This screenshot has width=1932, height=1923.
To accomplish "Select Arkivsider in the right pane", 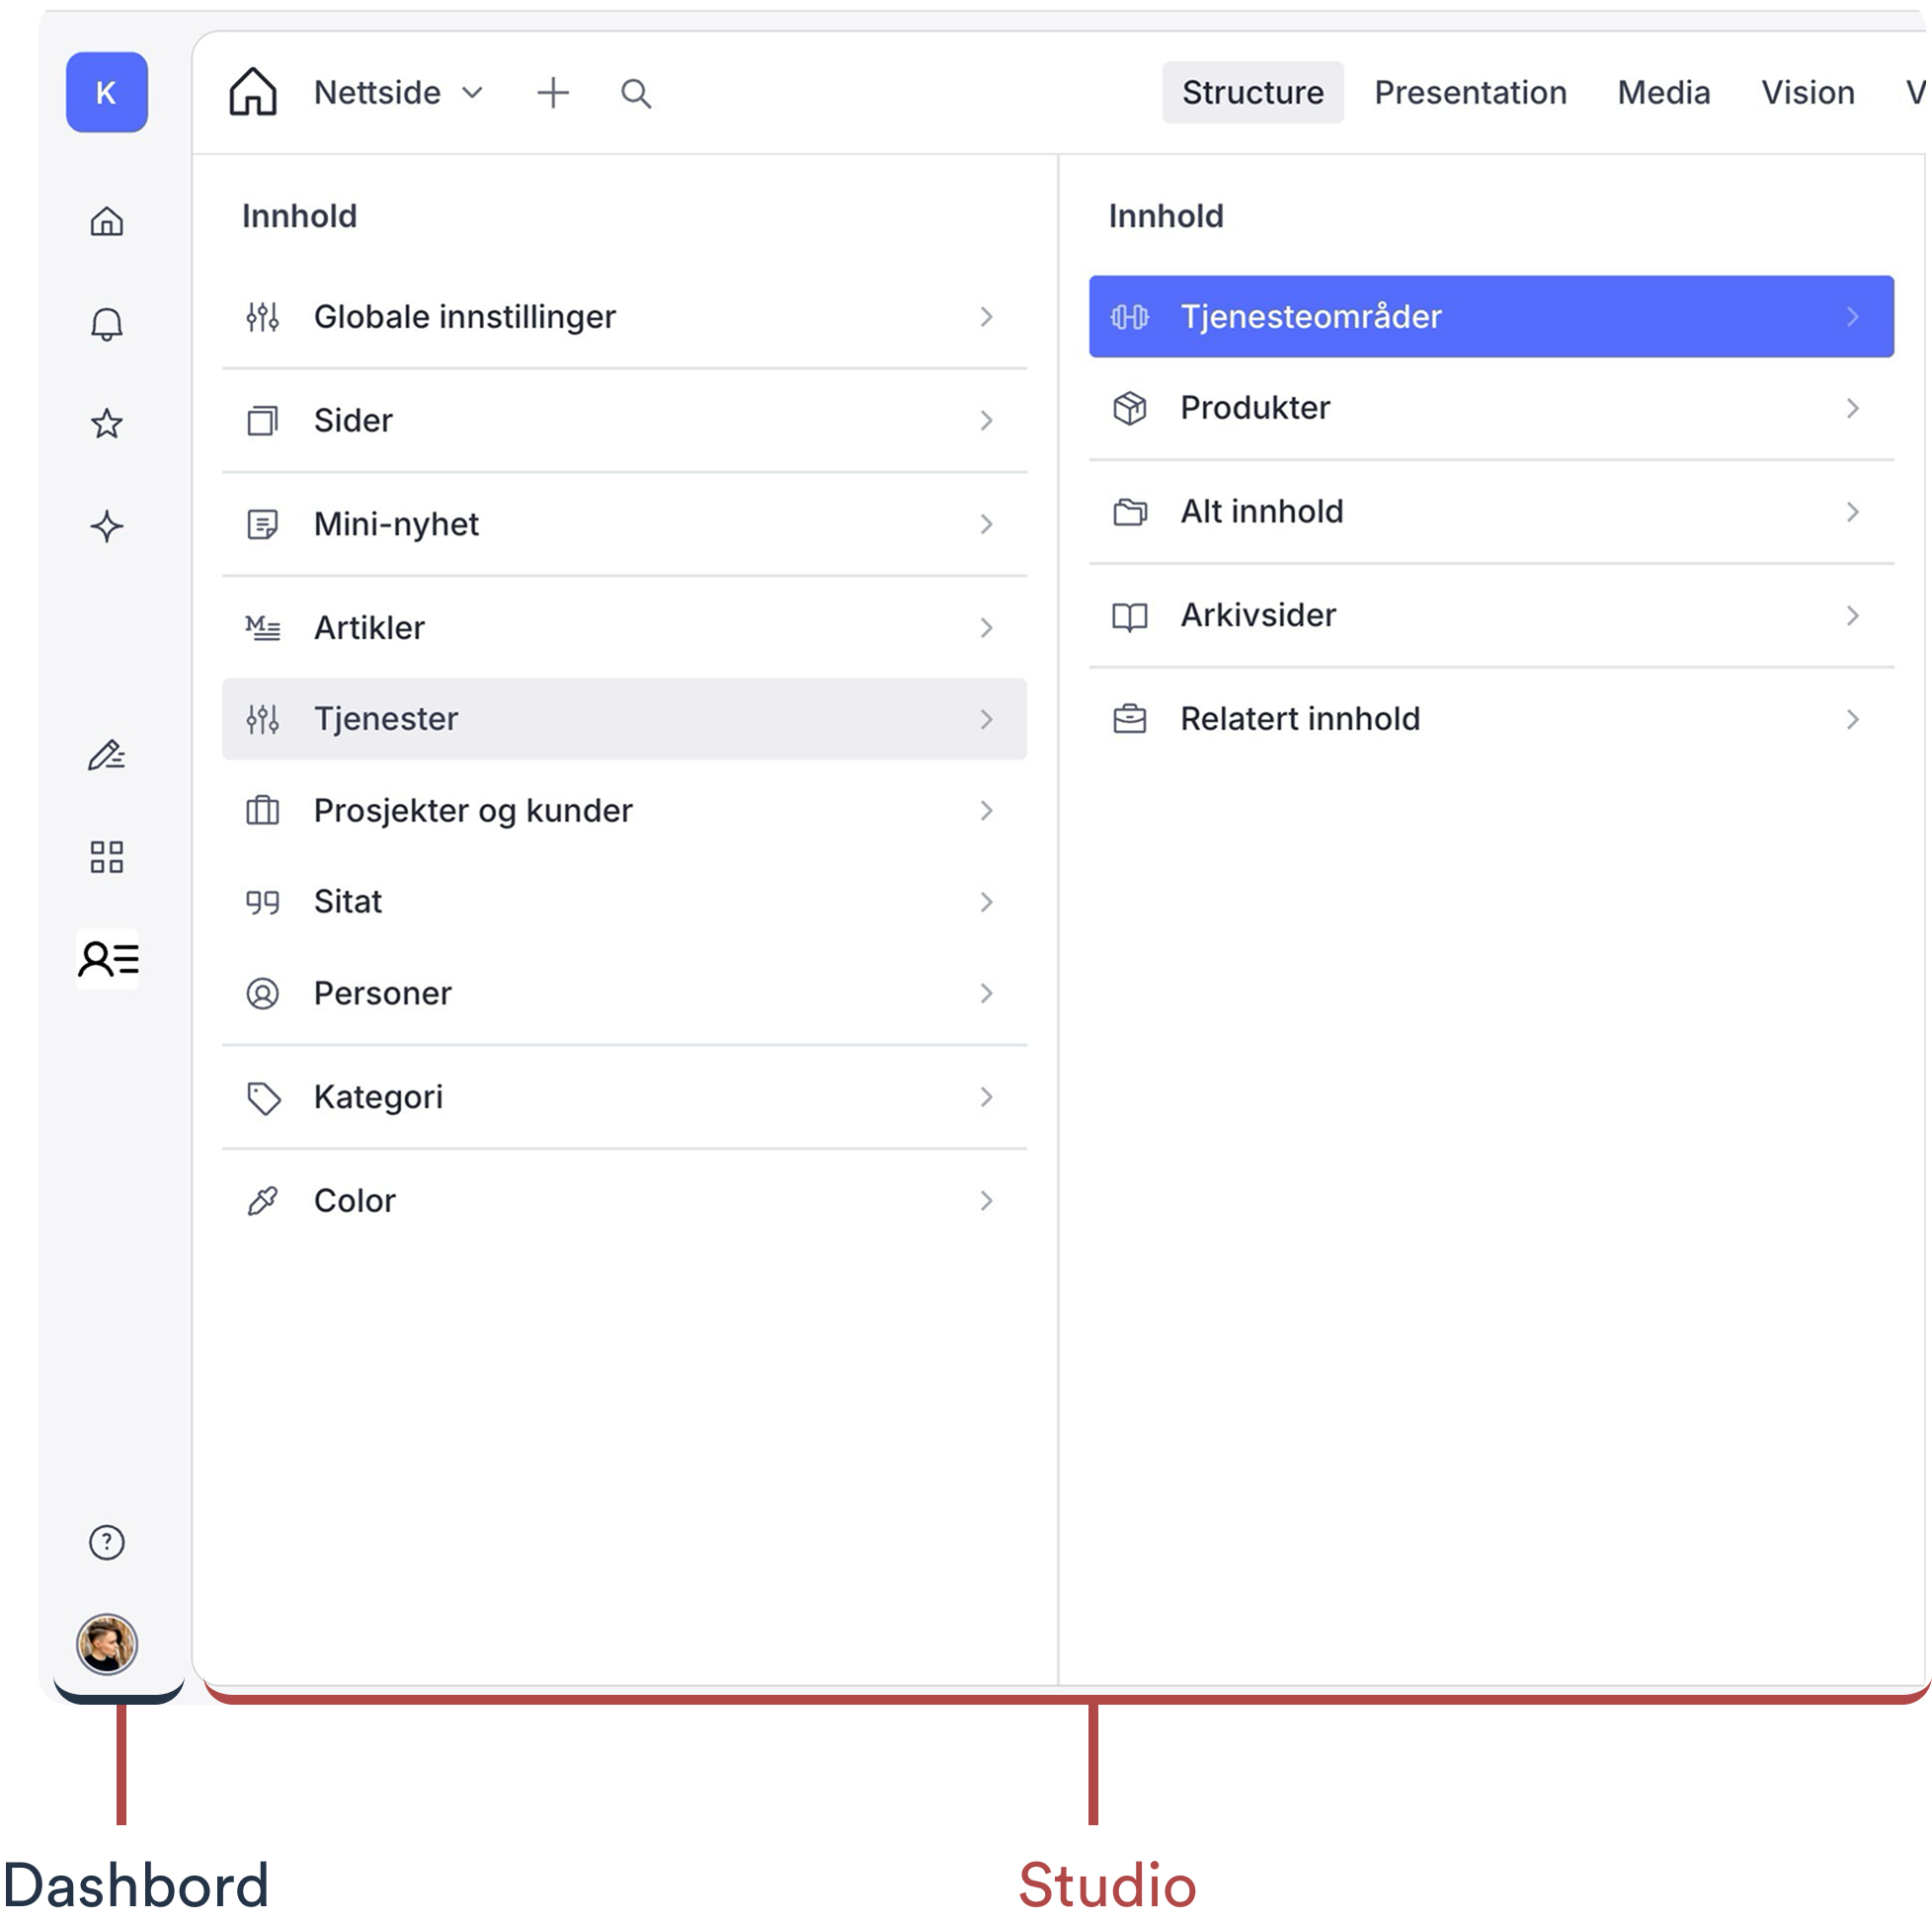I will tap(1491, 615).
